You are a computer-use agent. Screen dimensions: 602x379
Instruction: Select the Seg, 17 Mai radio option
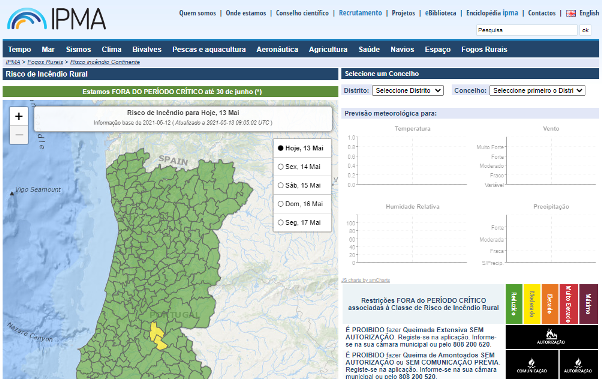click(281, 223)
